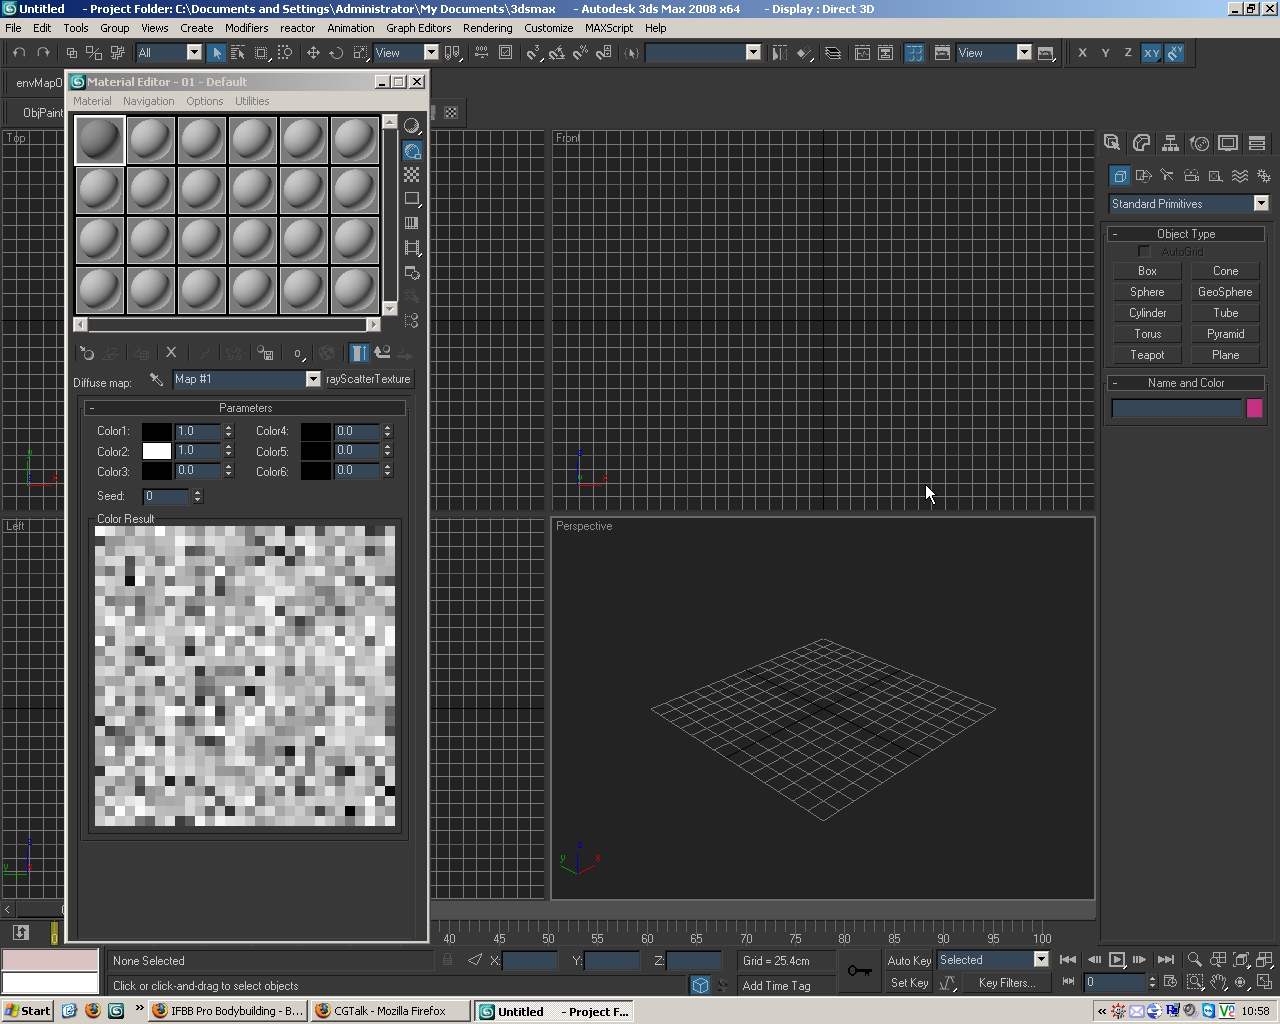Toggle Show Map in Viewport icon

click(x=326, y=353)
